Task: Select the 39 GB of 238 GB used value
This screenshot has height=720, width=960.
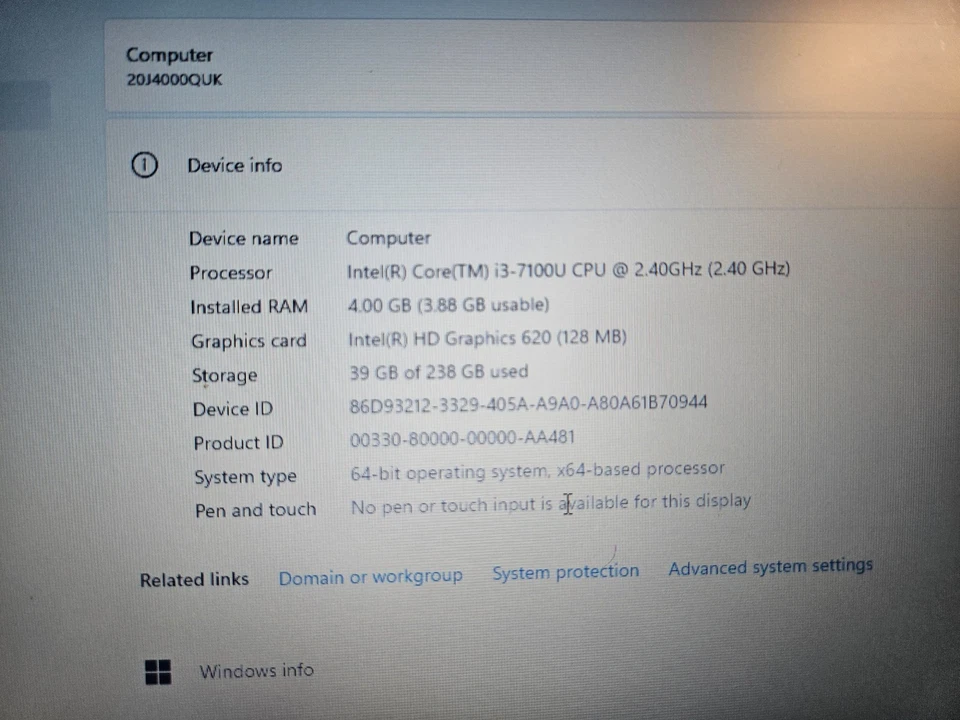Action: [x=438, y=372]
